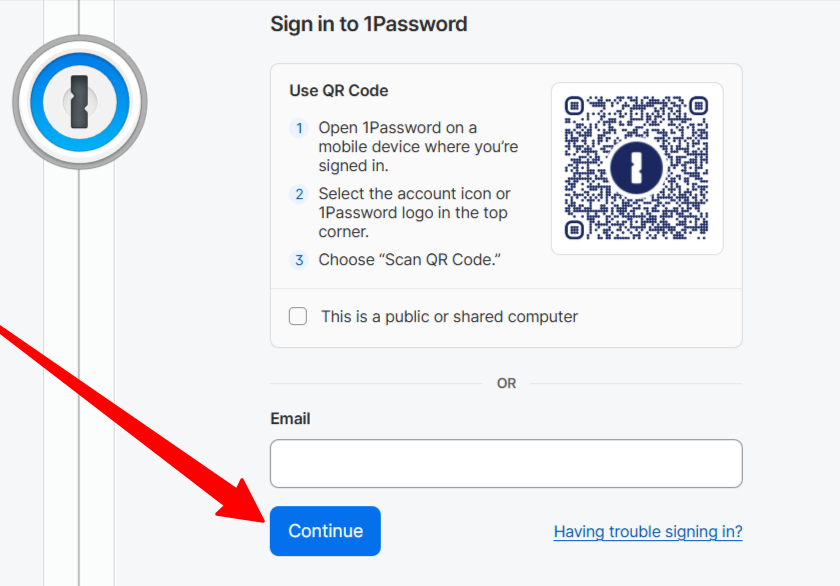Click "This is a public or shared computer" label
This screenshot has width=840, height=586.
click(x=449, y=317)
